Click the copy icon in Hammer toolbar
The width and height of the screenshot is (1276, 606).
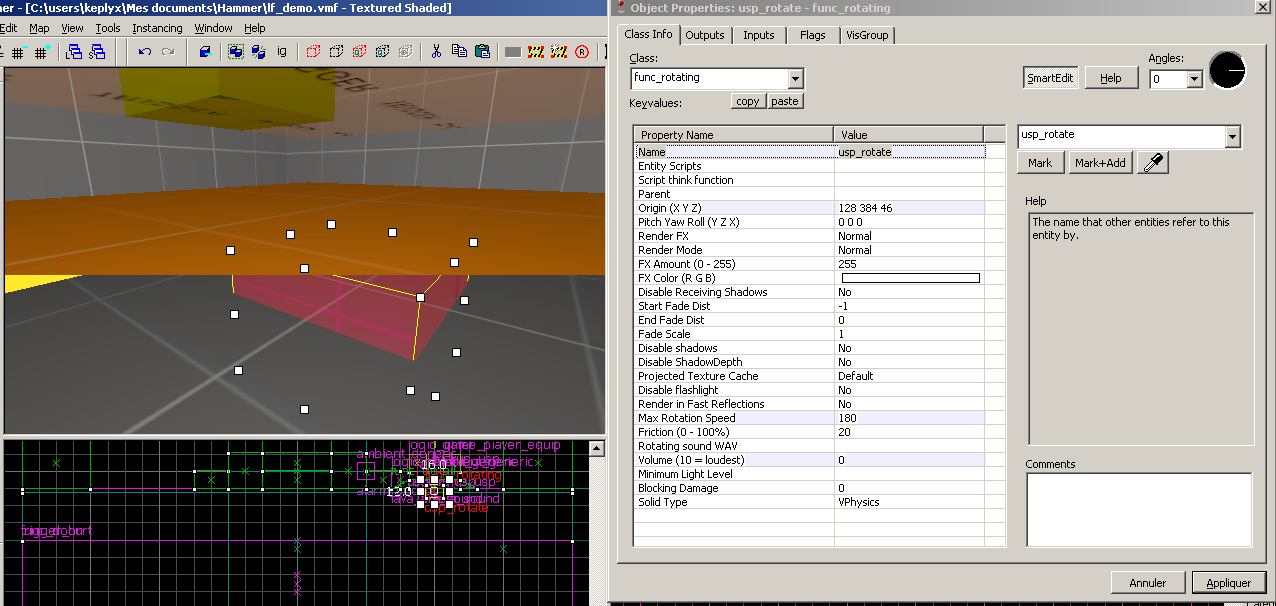tap(459, 52)
